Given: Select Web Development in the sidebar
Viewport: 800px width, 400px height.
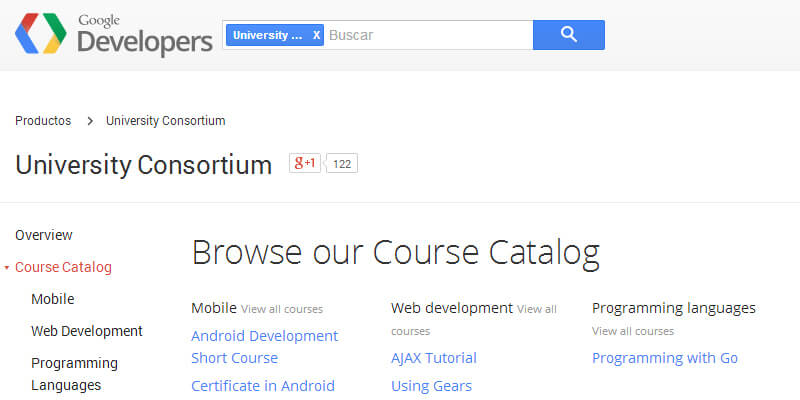Looking at the screenshot, I should (87, 331).
